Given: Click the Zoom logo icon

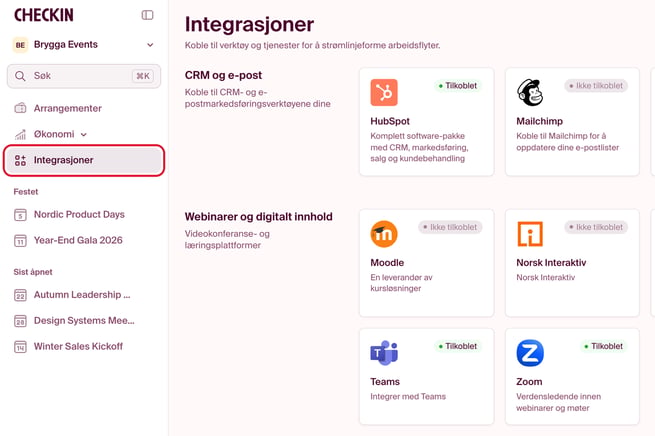Looking at the screenshot, I should tap(530, 353).
